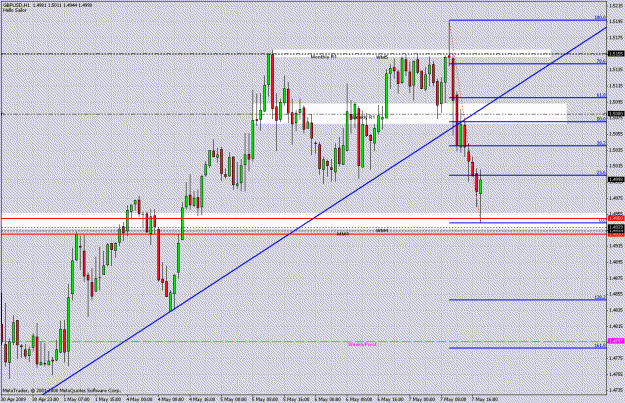Viewport: 625px width, 403px height.
Task: Select the Fibonacci 161.8 extension label
Action: click(600, 346)
